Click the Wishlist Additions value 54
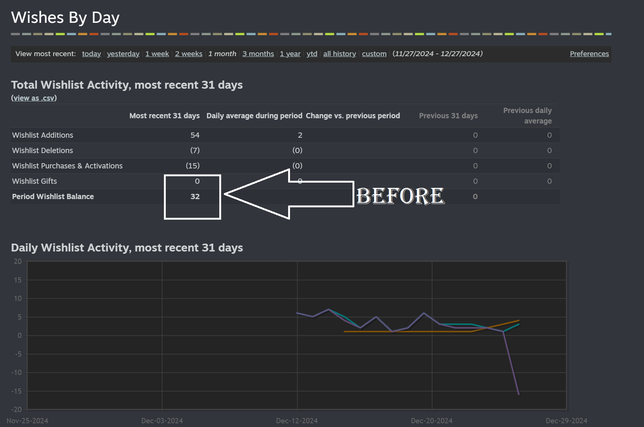 click(x=195, y=135)
